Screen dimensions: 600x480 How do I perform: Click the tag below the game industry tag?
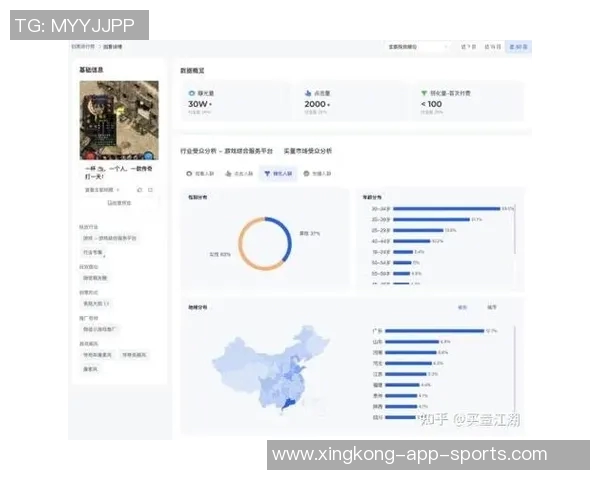click(x=93, y=252)
